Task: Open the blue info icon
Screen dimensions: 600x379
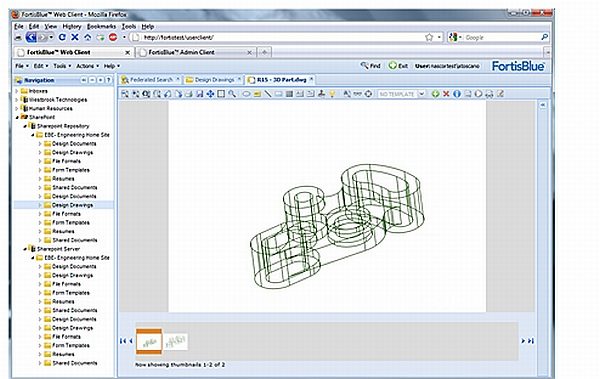Action: tap(457, 94)
